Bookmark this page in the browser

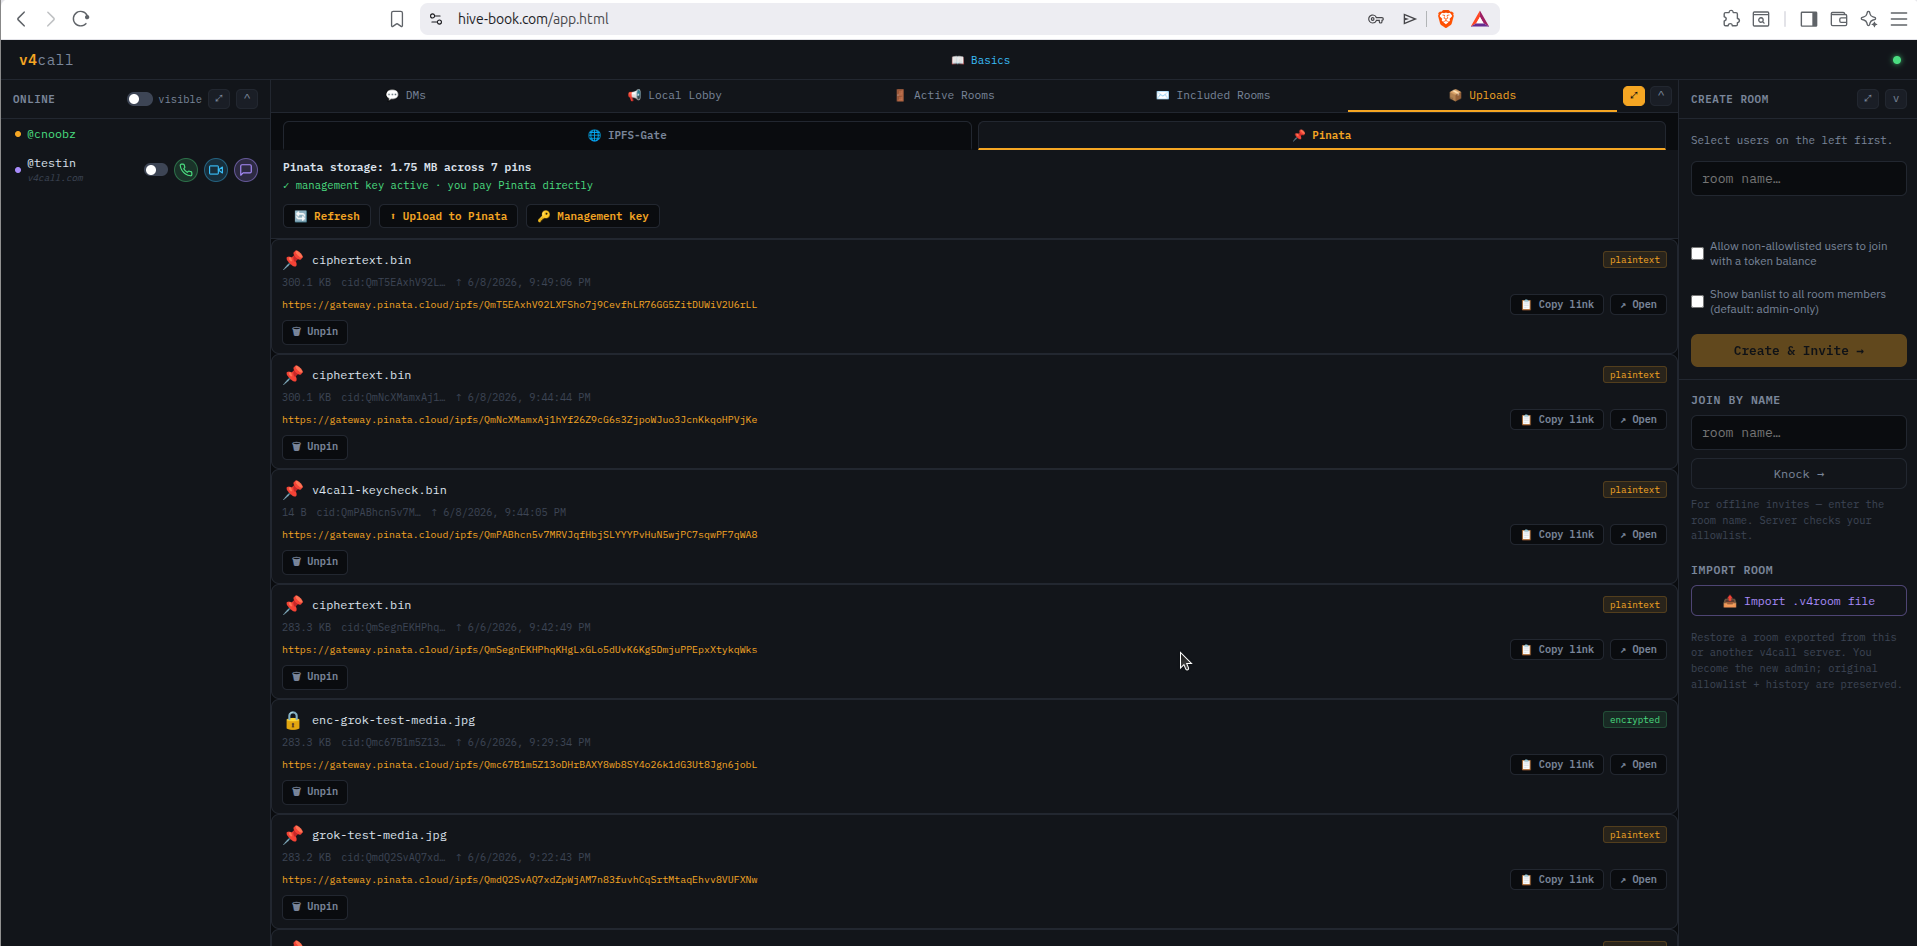[397, 19]
